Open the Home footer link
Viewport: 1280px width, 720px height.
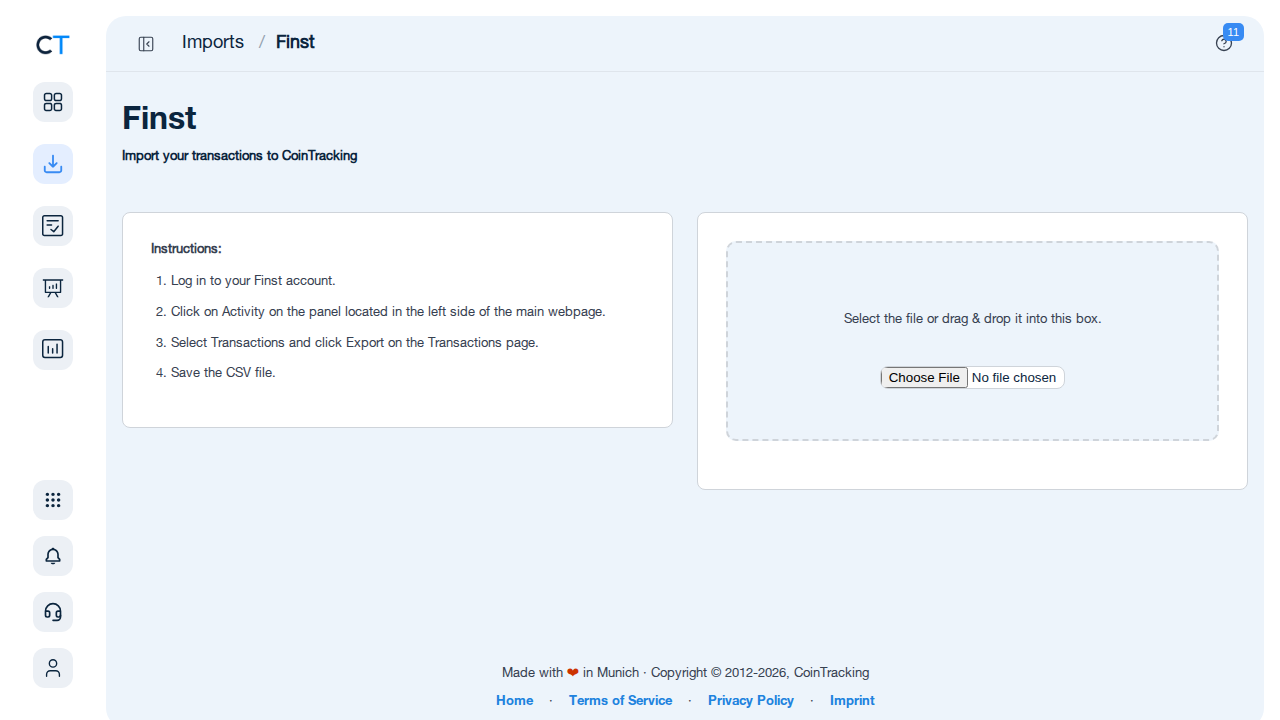coord(515,700)
